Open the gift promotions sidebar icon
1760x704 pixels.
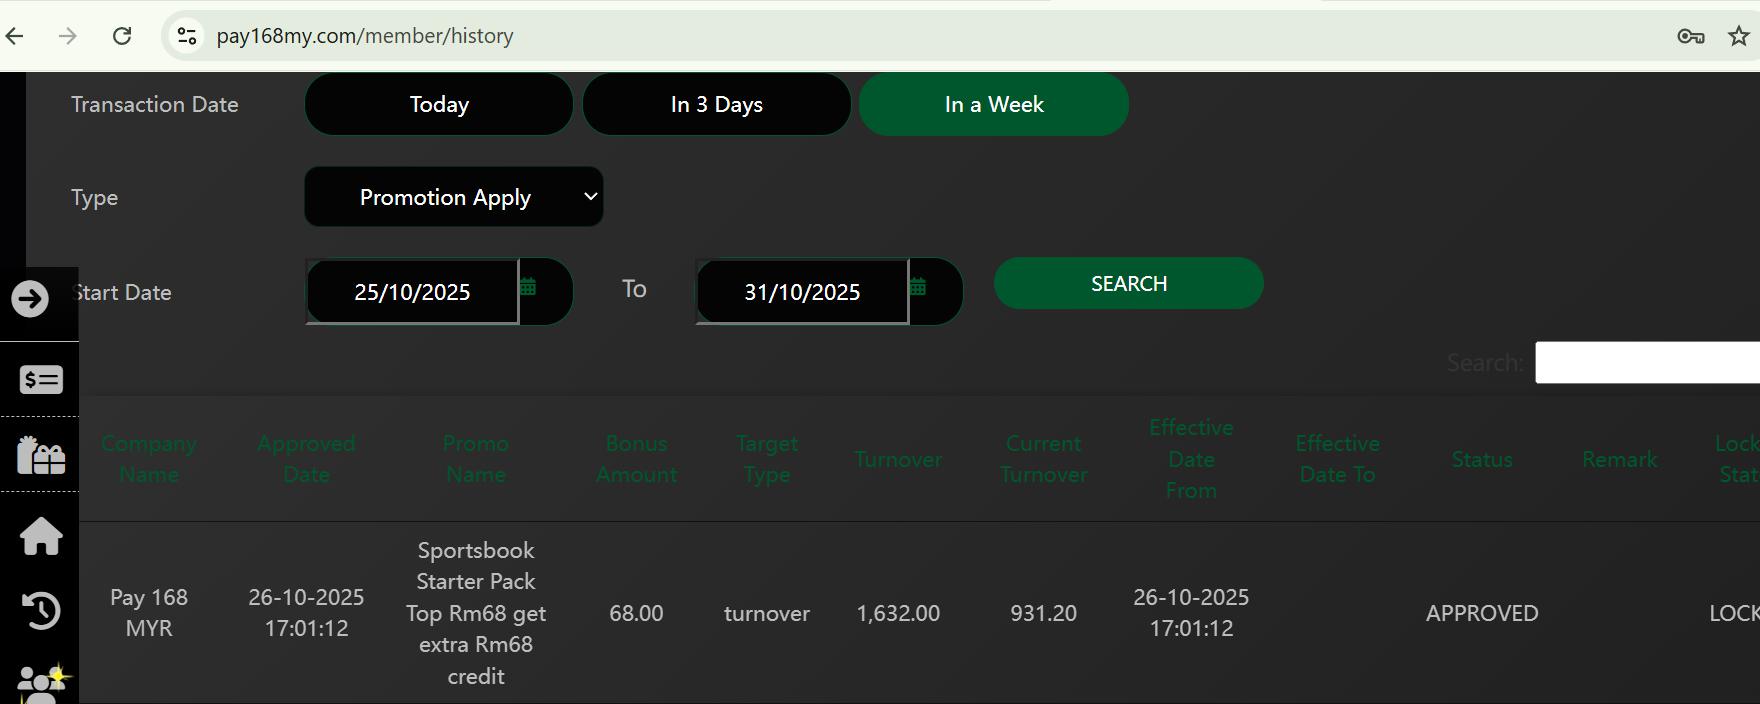[41, 455]
